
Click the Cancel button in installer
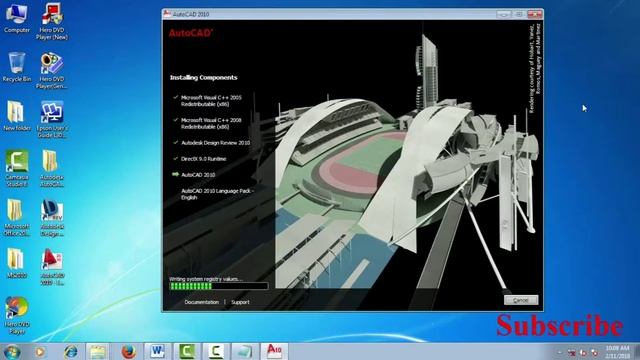click(x=521, y=300)
